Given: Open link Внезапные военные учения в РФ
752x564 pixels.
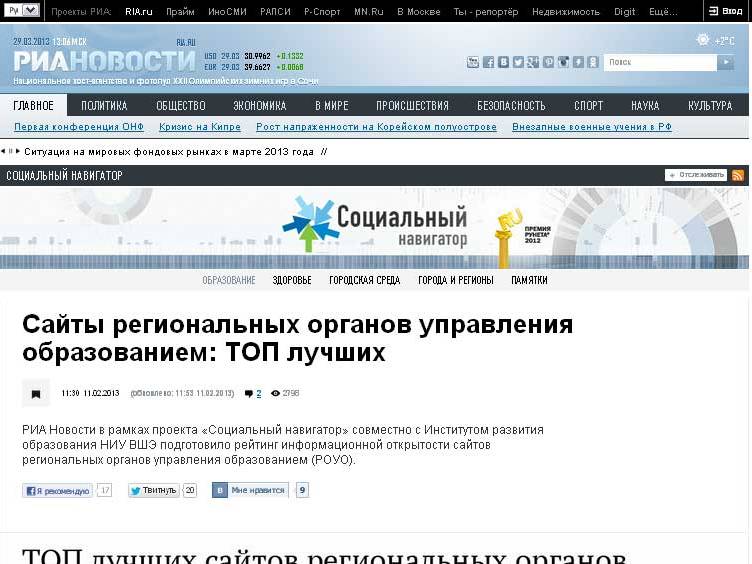Looking at the screenshot, I should click(x=592, y=127).
